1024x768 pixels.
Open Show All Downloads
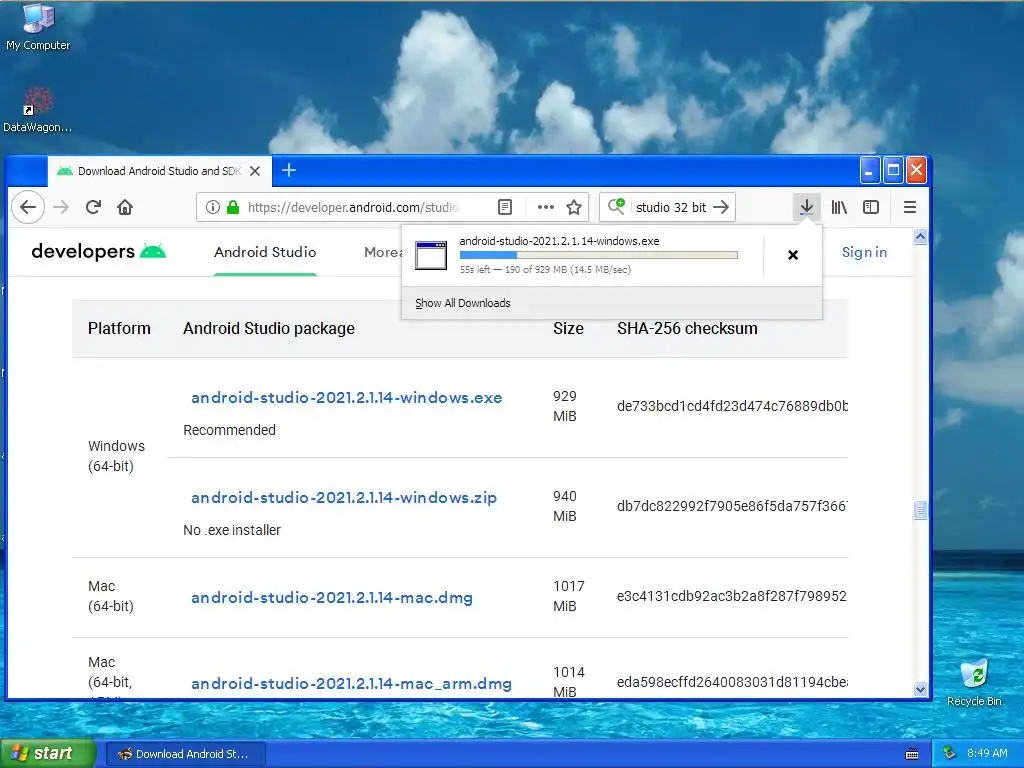point(462,303)
